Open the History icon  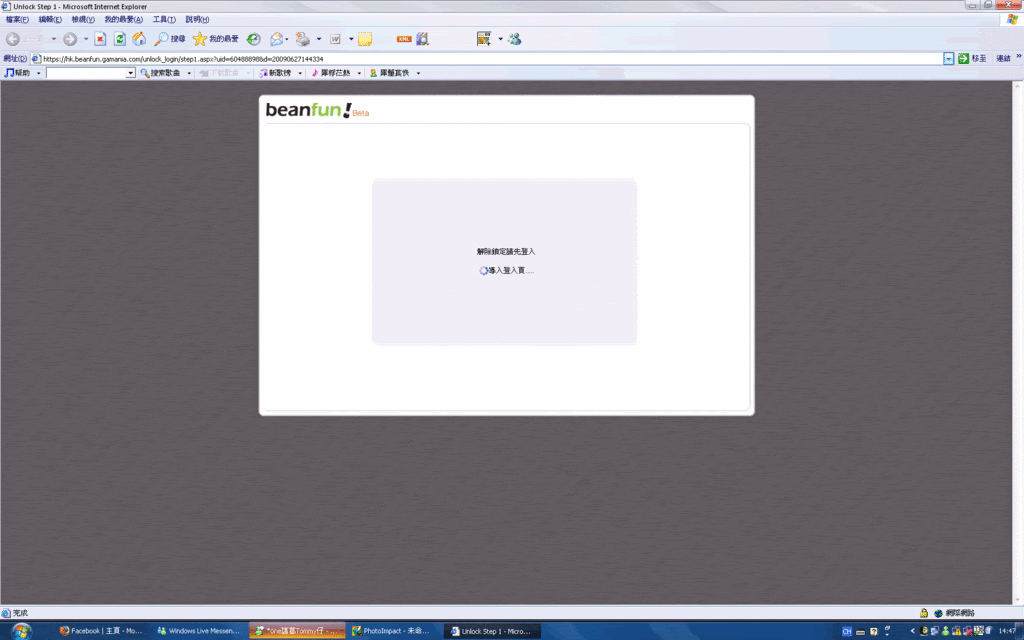(253, 39)
